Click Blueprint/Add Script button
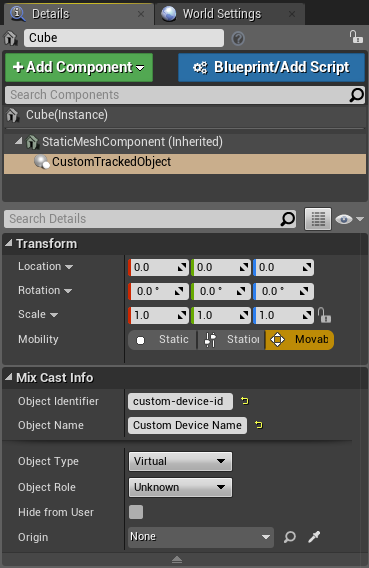 pos(271,67)
